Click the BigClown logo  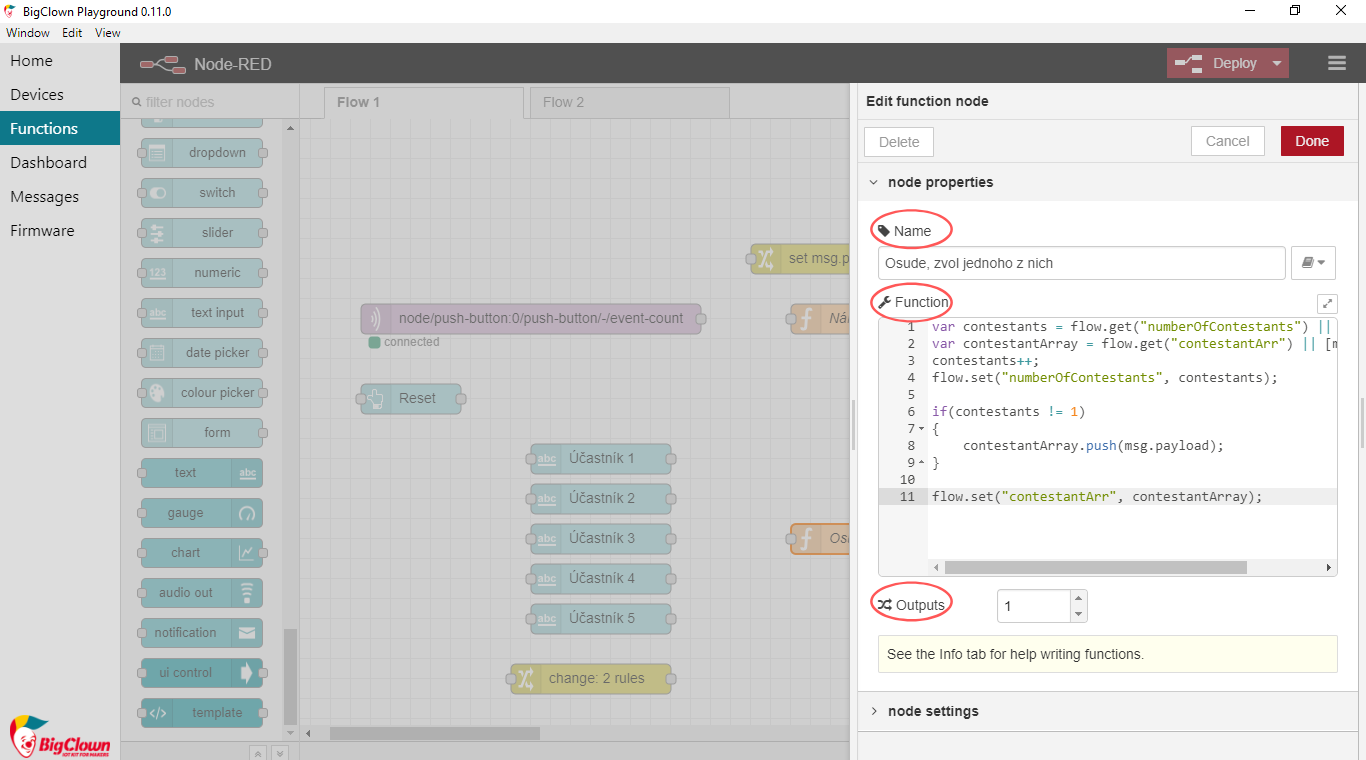click(59, 737)
